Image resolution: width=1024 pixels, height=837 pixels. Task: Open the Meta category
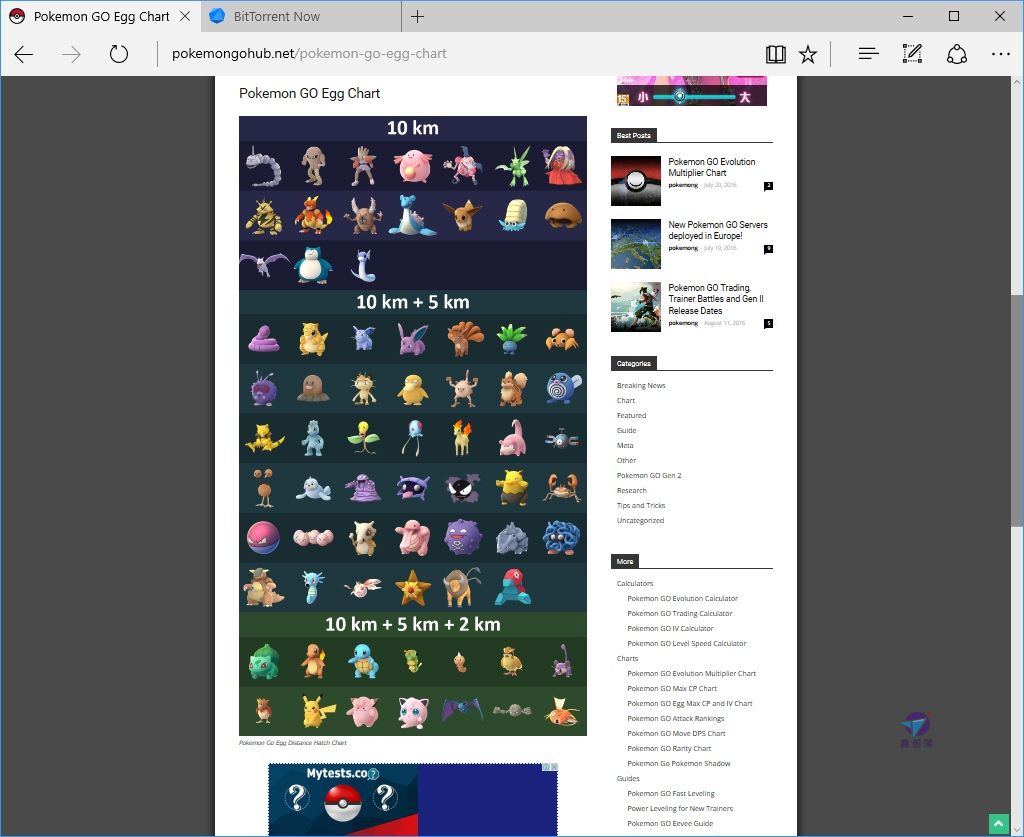(625, 445)
